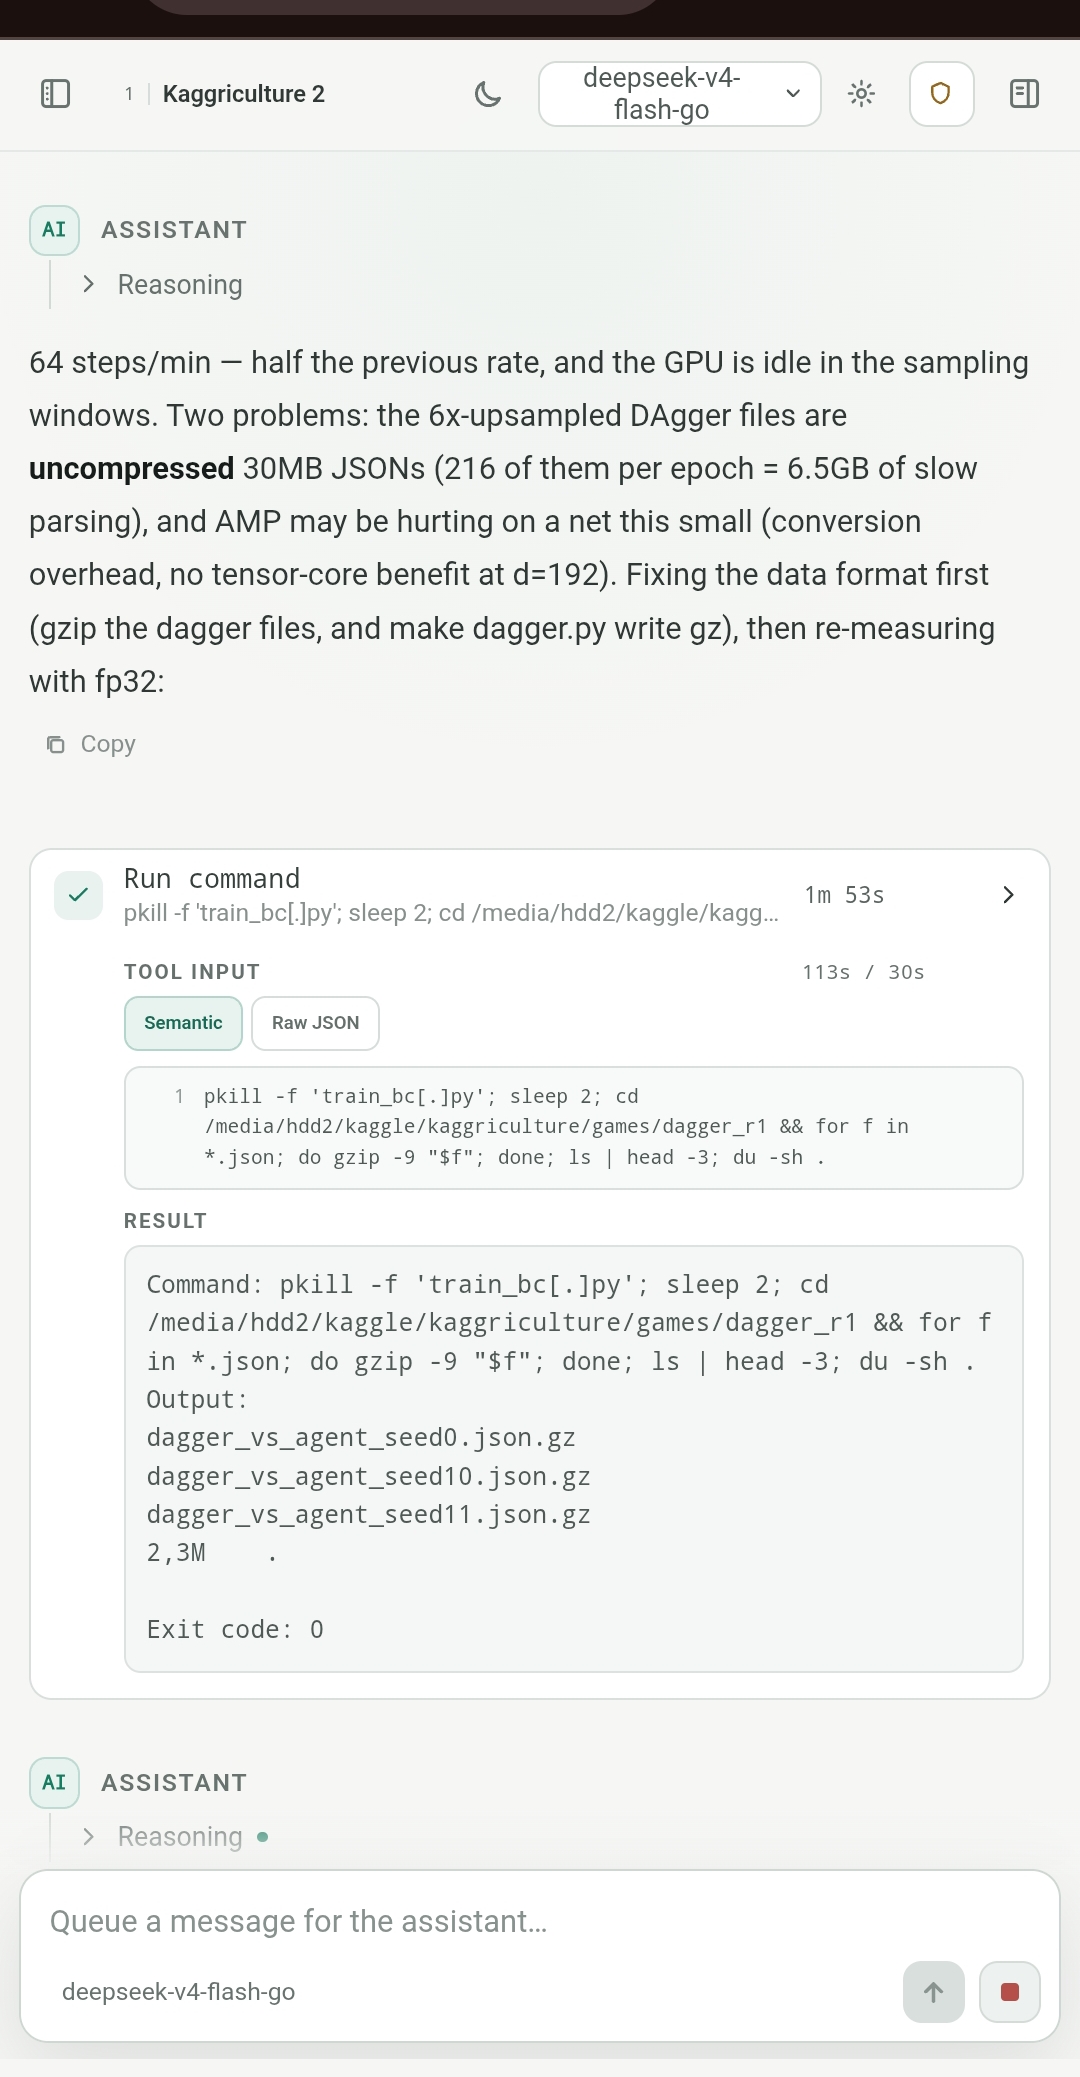Open the deepseek-v4-flash-go model dropdown
This screenshot has width=1080, height=2077.
pos(680,94)
